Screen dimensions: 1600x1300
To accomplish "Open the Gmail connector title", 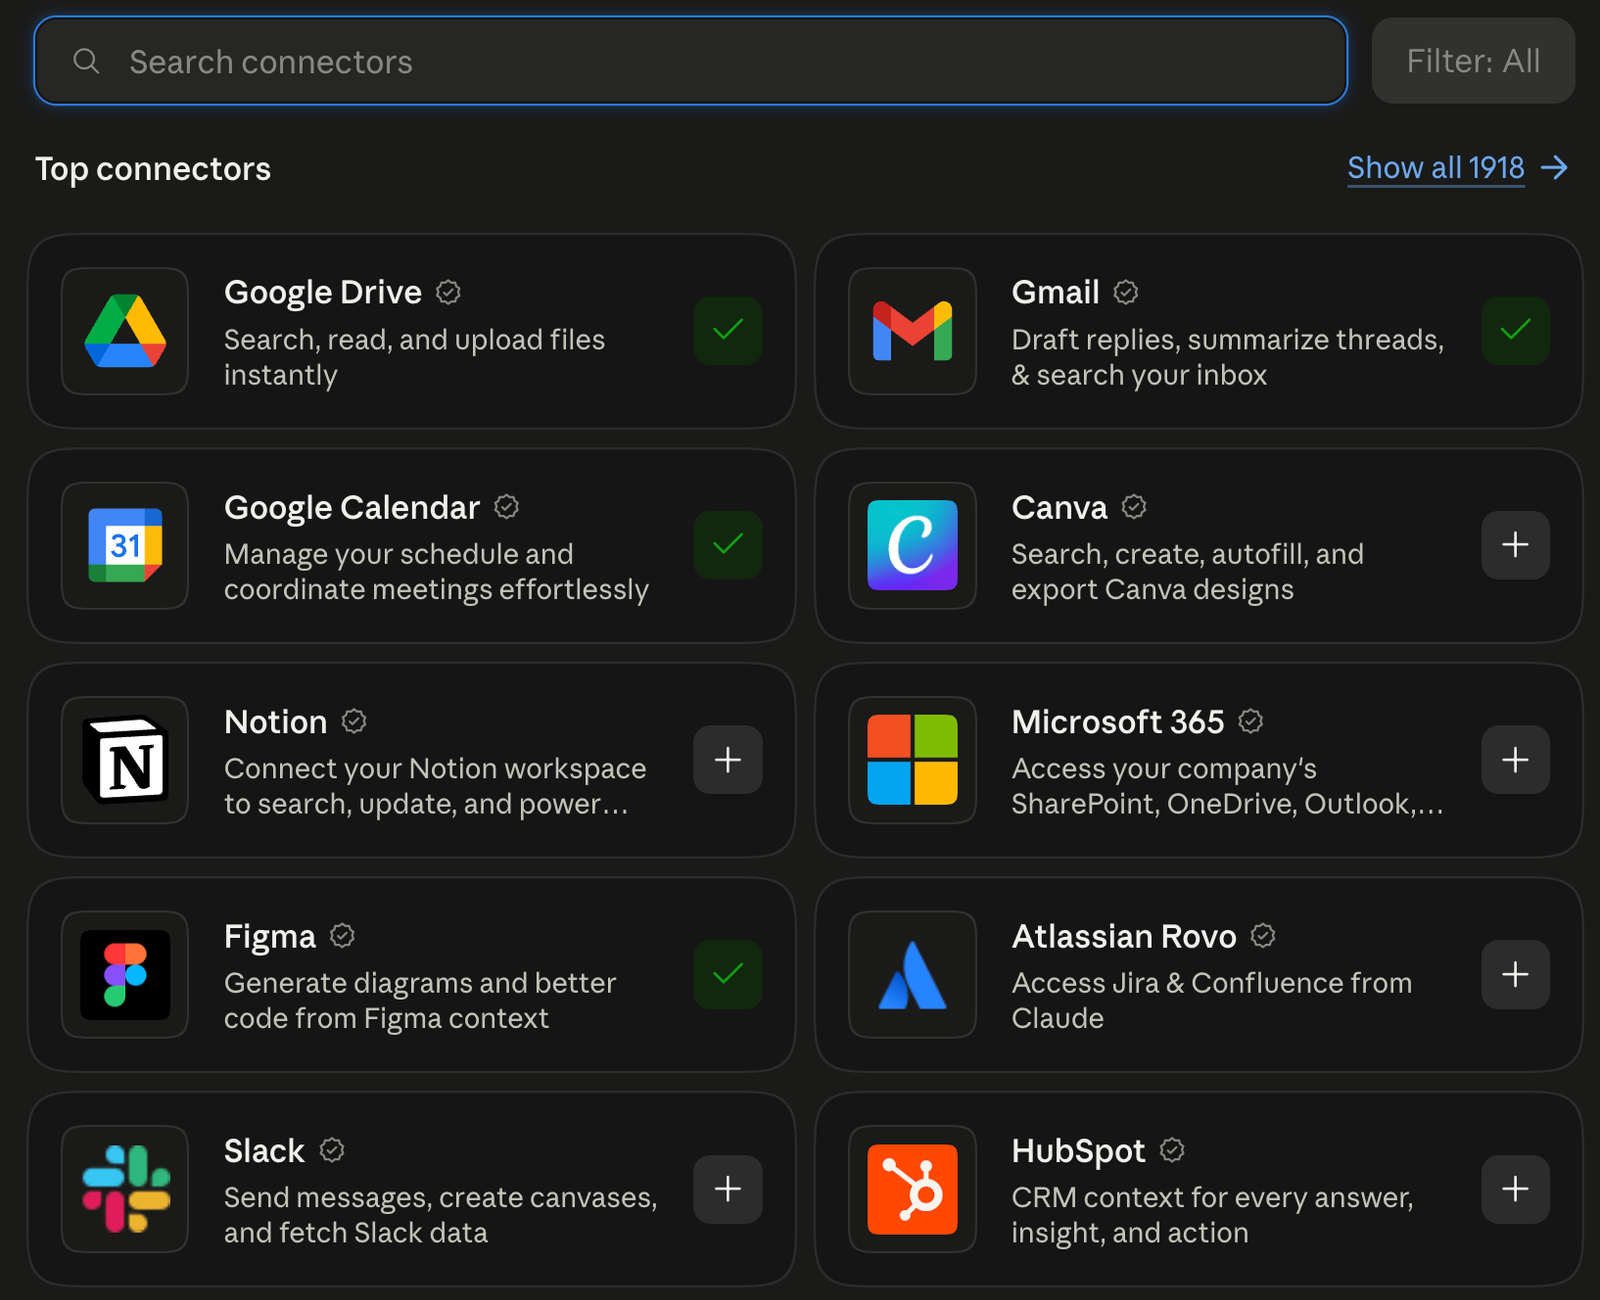I will 1056,292.
